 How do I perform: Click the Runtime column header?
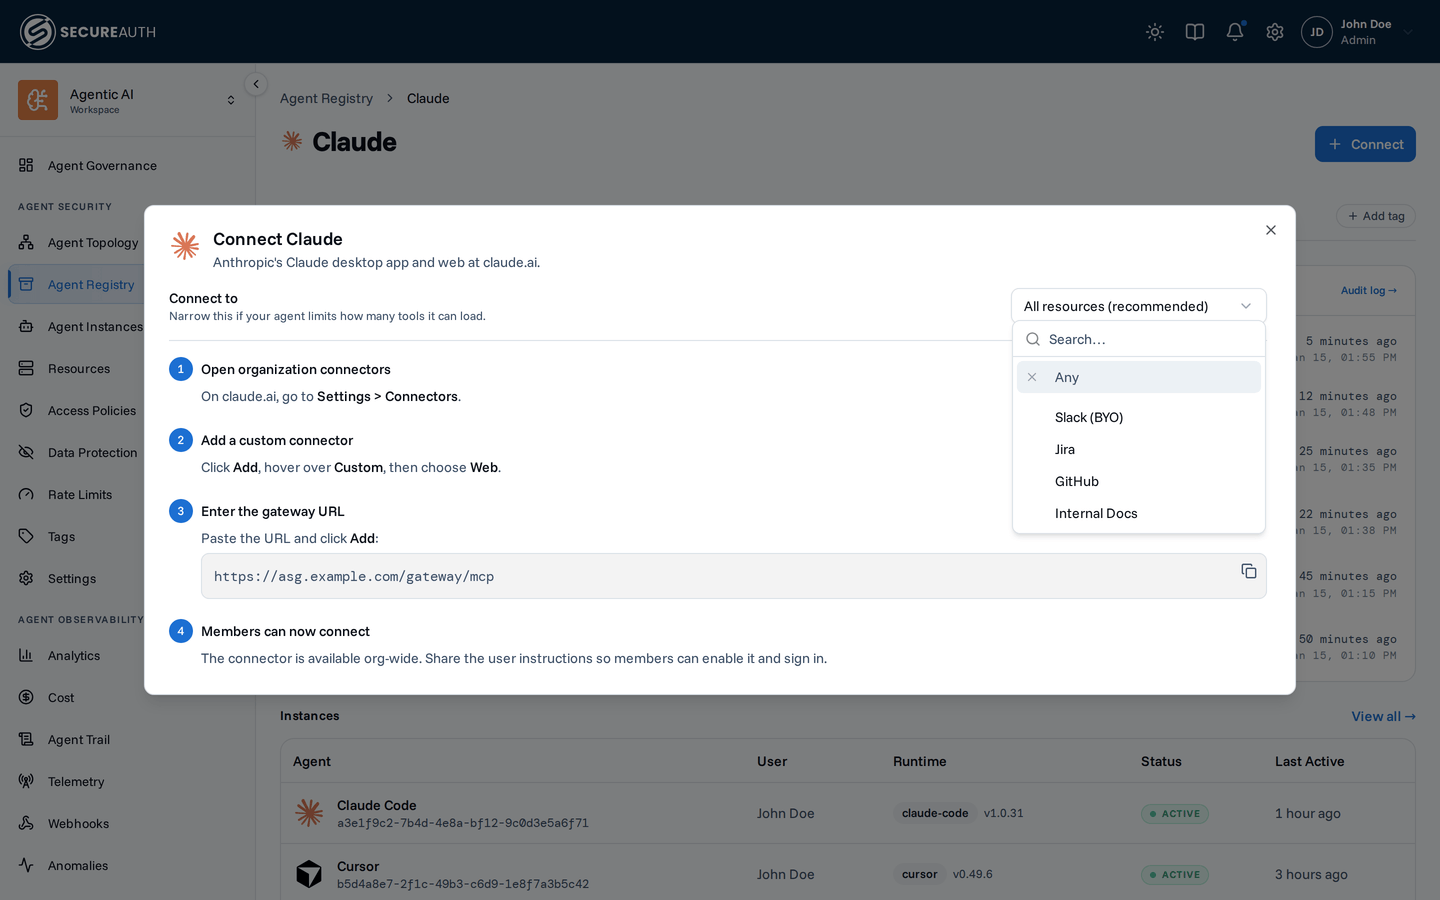coord(920,761)
